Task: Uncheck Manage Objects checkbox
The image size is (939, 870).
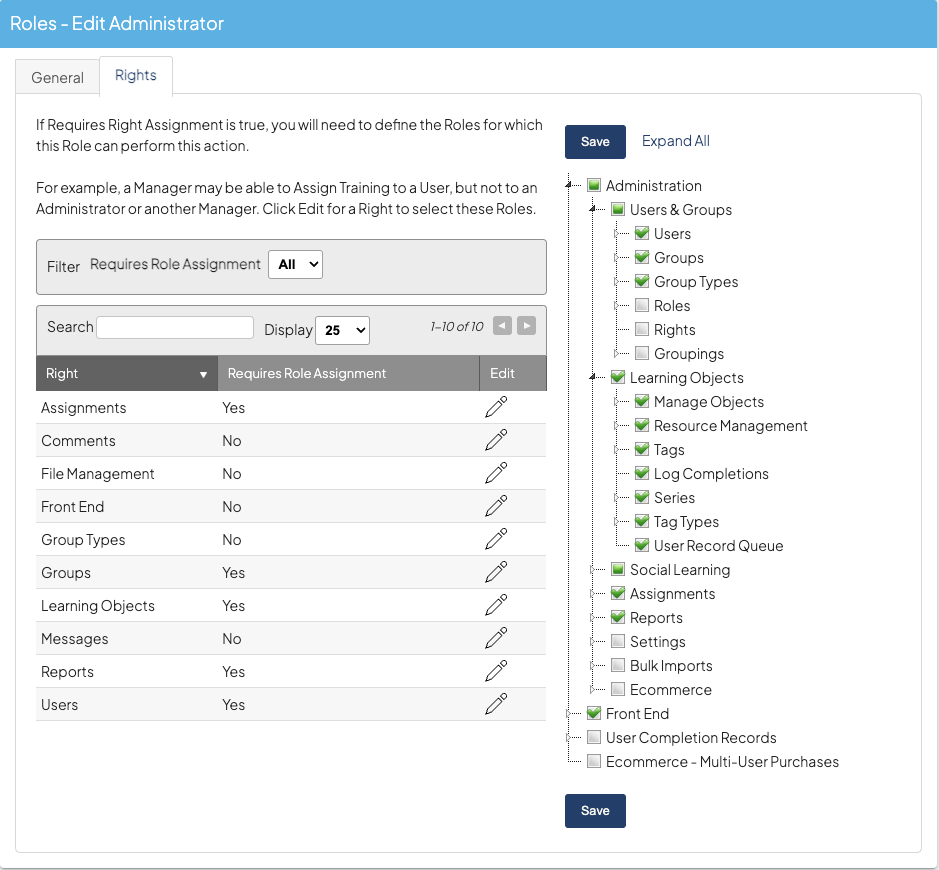Action: pyautogui.click(x=642, y=401)
